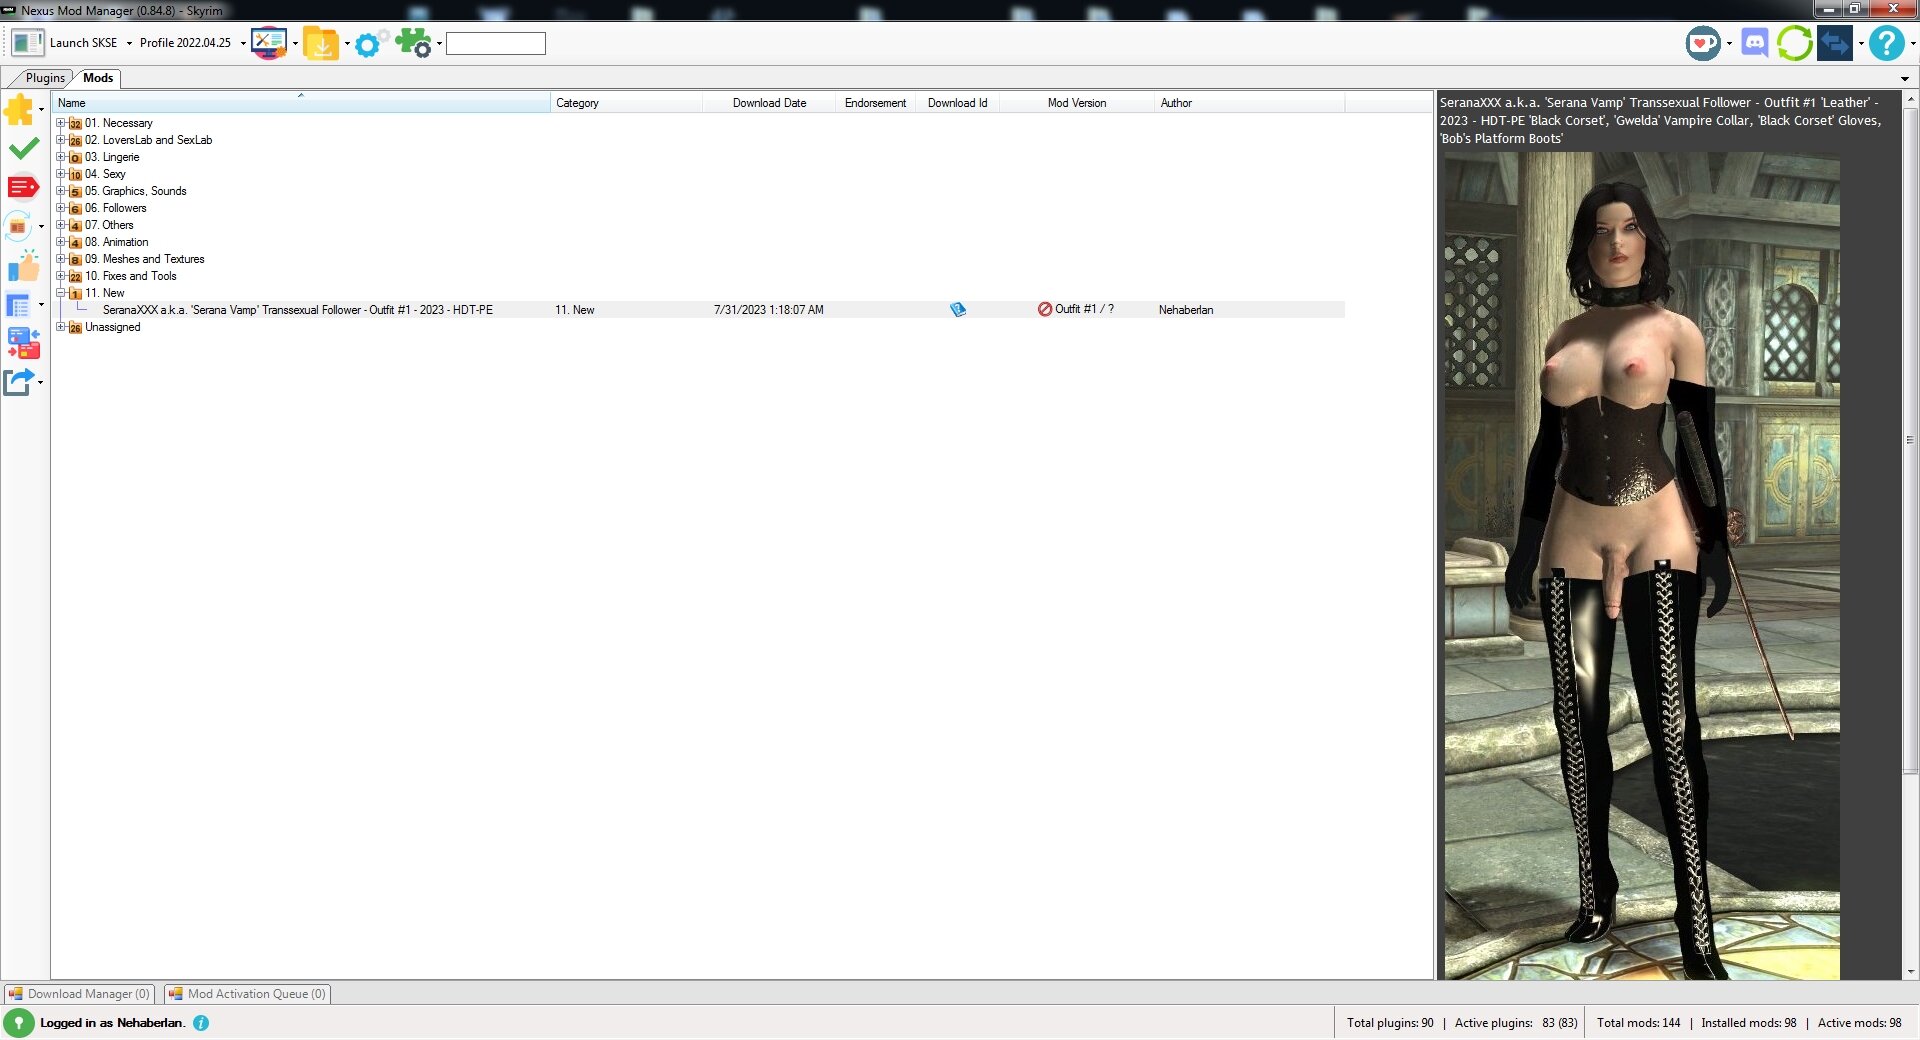The width and height of the screenshot is (1920, 1040).
Task: Click the blue and red export icon
Action: pyautogui.click(x=23, y=343)
